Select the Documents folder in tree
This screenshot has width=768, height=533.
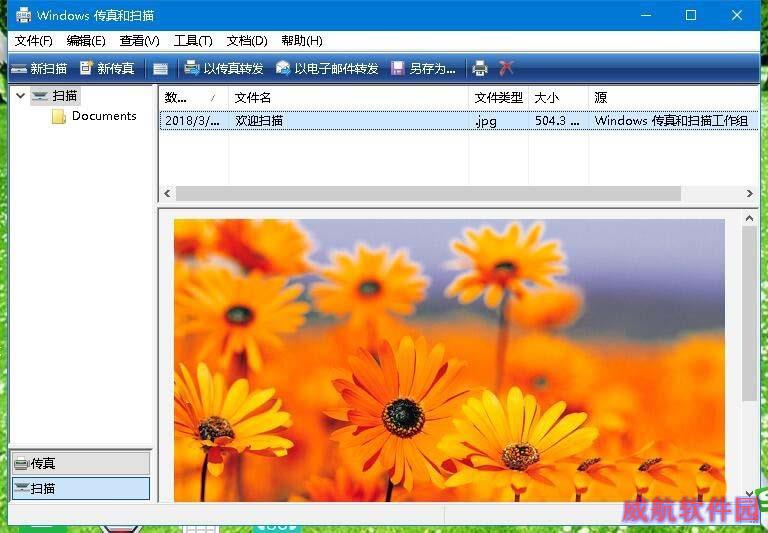94,116
